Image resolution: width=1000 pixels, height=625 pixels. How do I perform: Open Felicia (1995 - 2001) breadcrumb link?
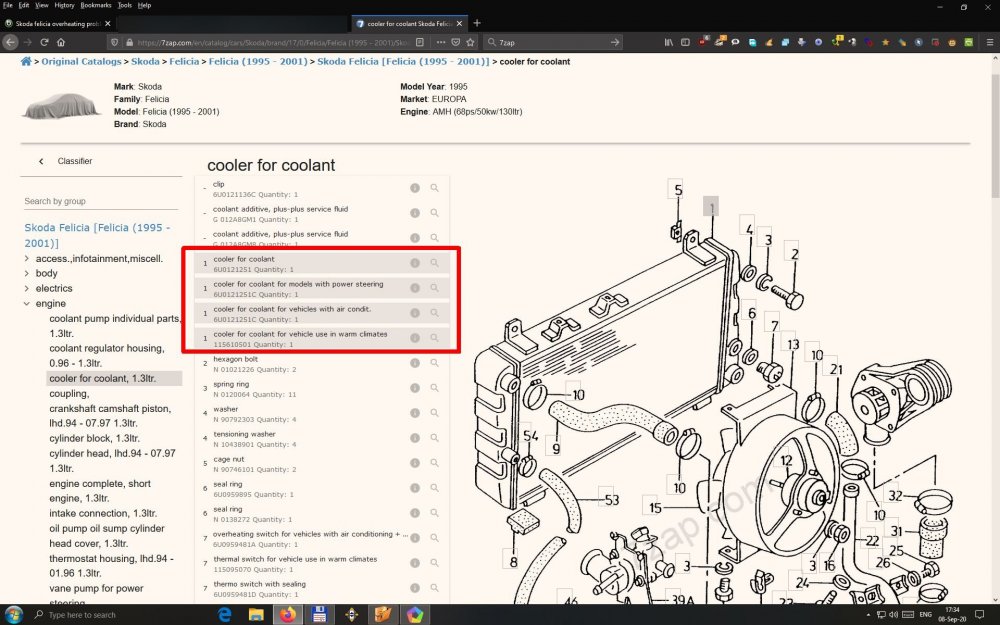click(259, 62)
